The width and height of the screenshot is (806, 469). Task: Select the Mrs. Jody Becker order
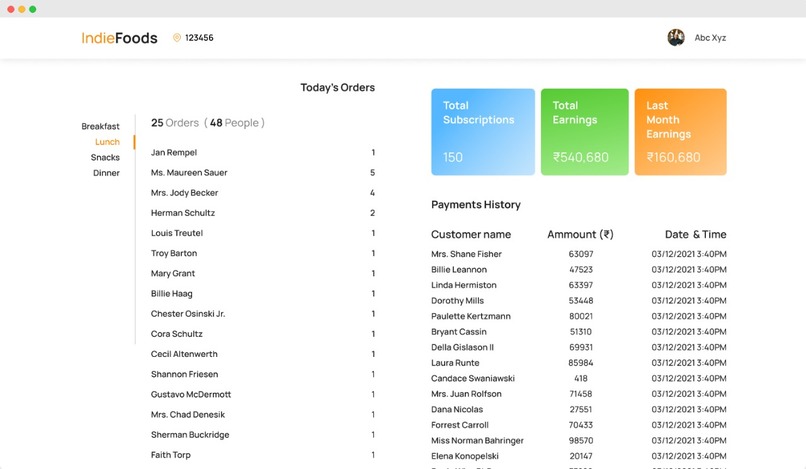[x=263, y=193]
